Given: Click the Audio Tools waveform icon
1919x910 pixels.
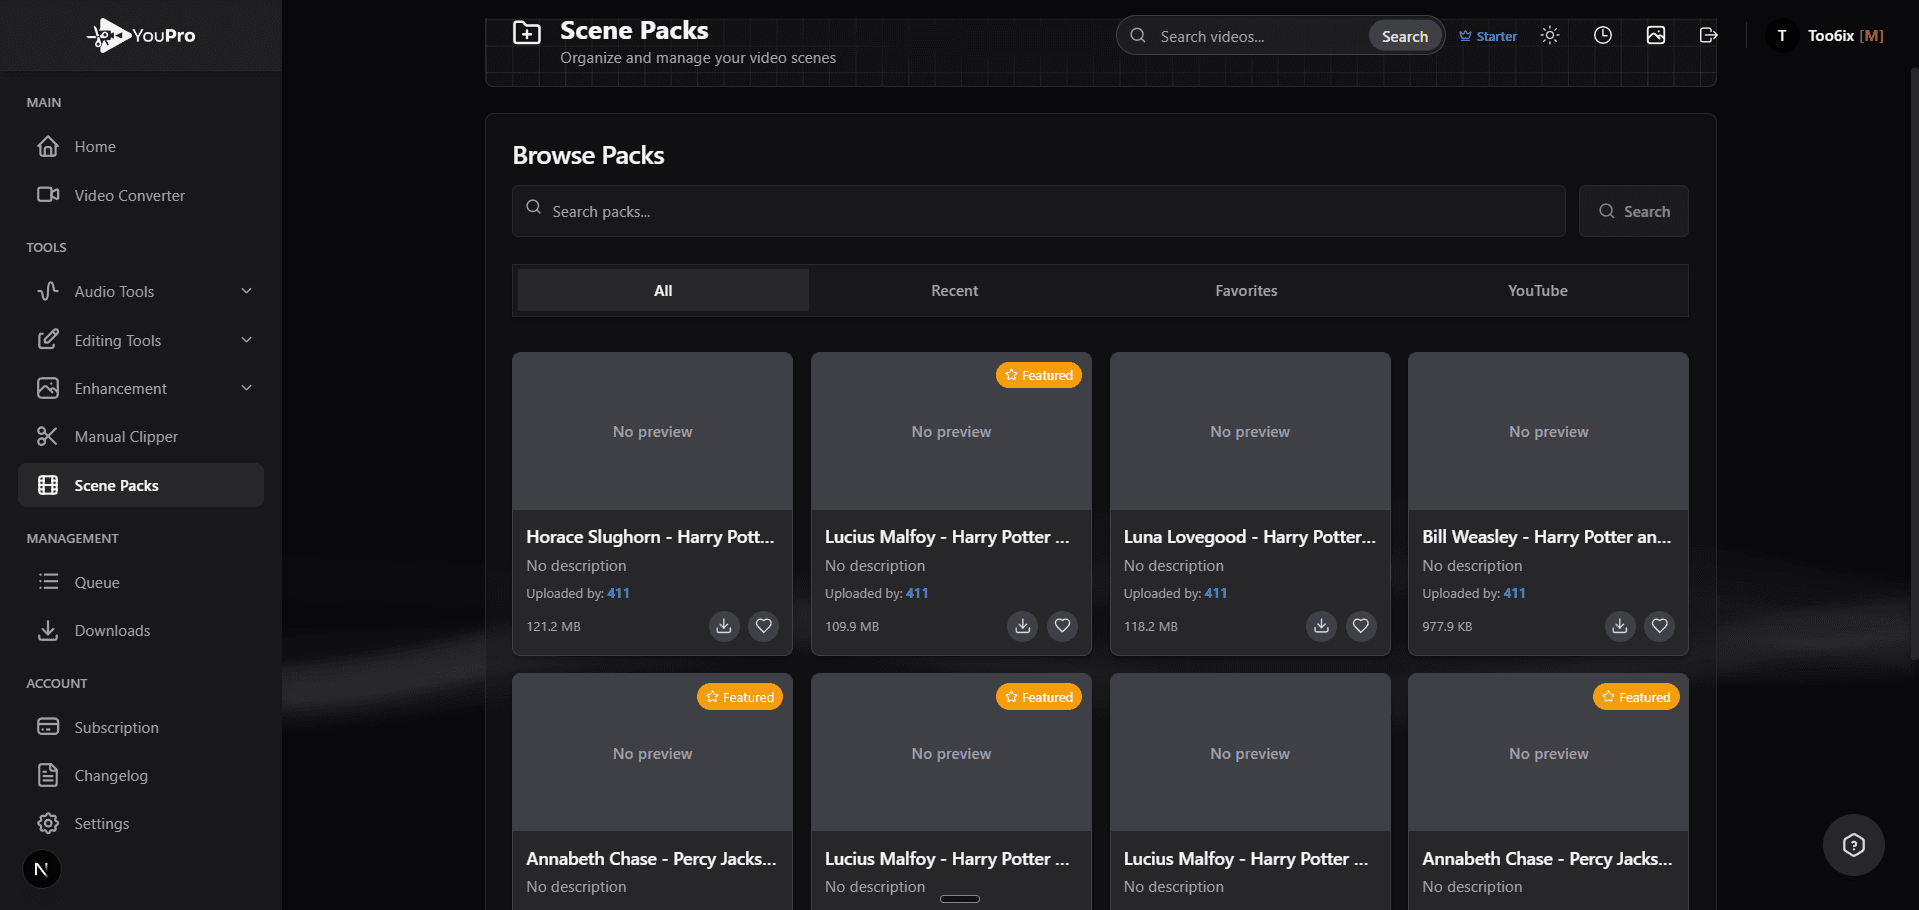Looking at the screenshot, I should [48, 291].
